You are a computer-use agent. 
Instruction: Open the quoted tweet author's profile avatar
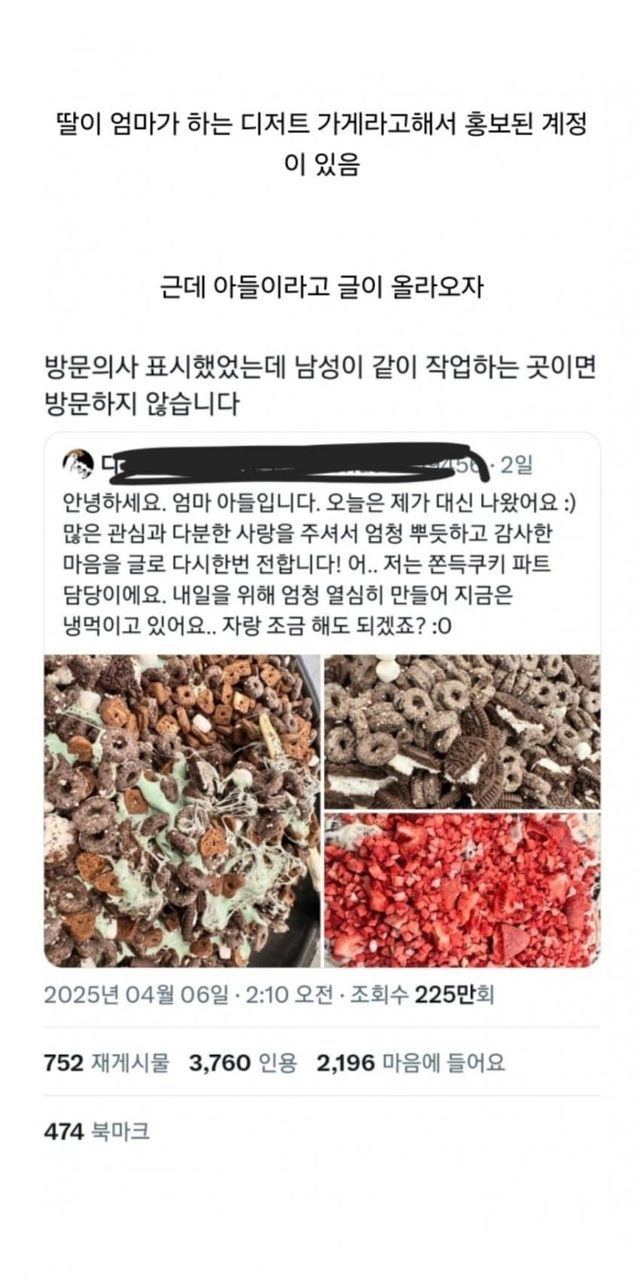pyautogui.click(x=77, y=464)
